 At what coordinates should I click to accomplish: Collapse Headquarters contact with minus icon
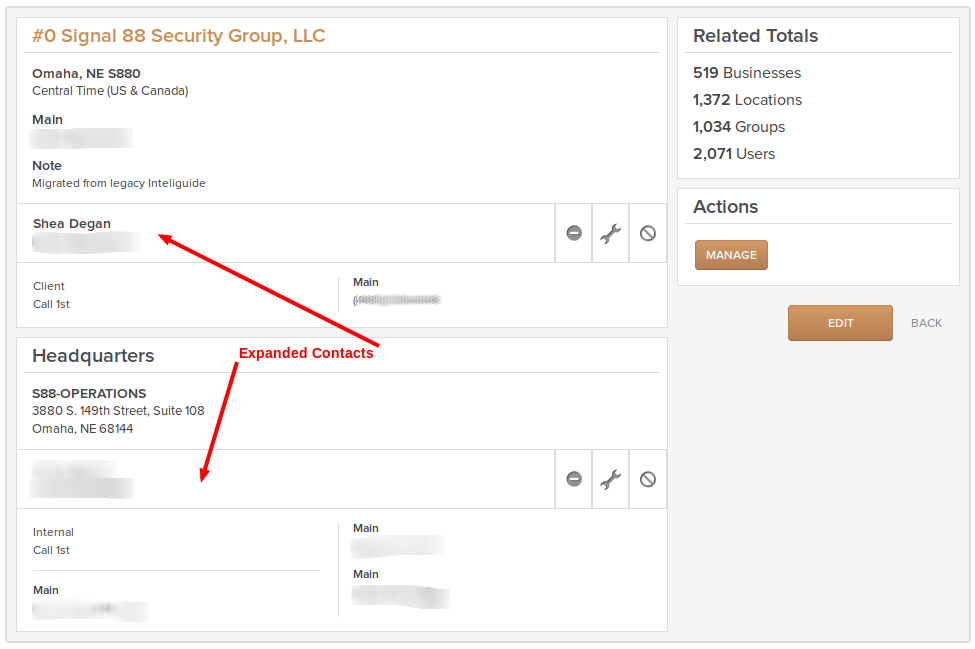(x=574, y=479)
